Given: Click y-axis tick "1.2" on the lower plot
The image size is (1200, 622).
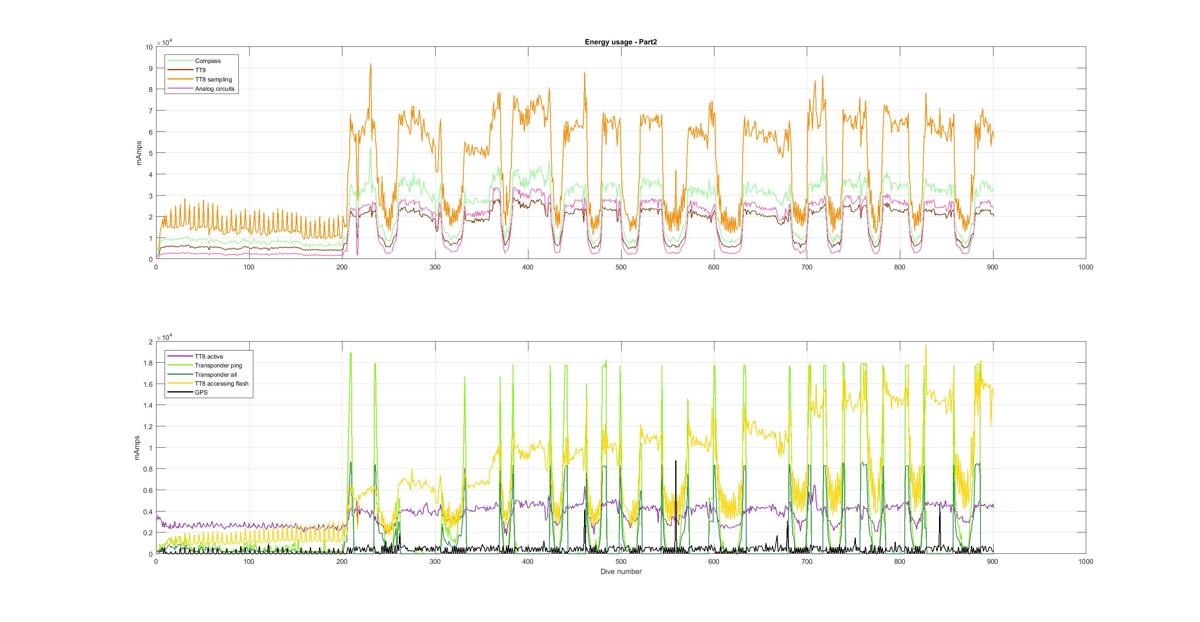Looking at the screenshot, I should click(x=147, y=427).
